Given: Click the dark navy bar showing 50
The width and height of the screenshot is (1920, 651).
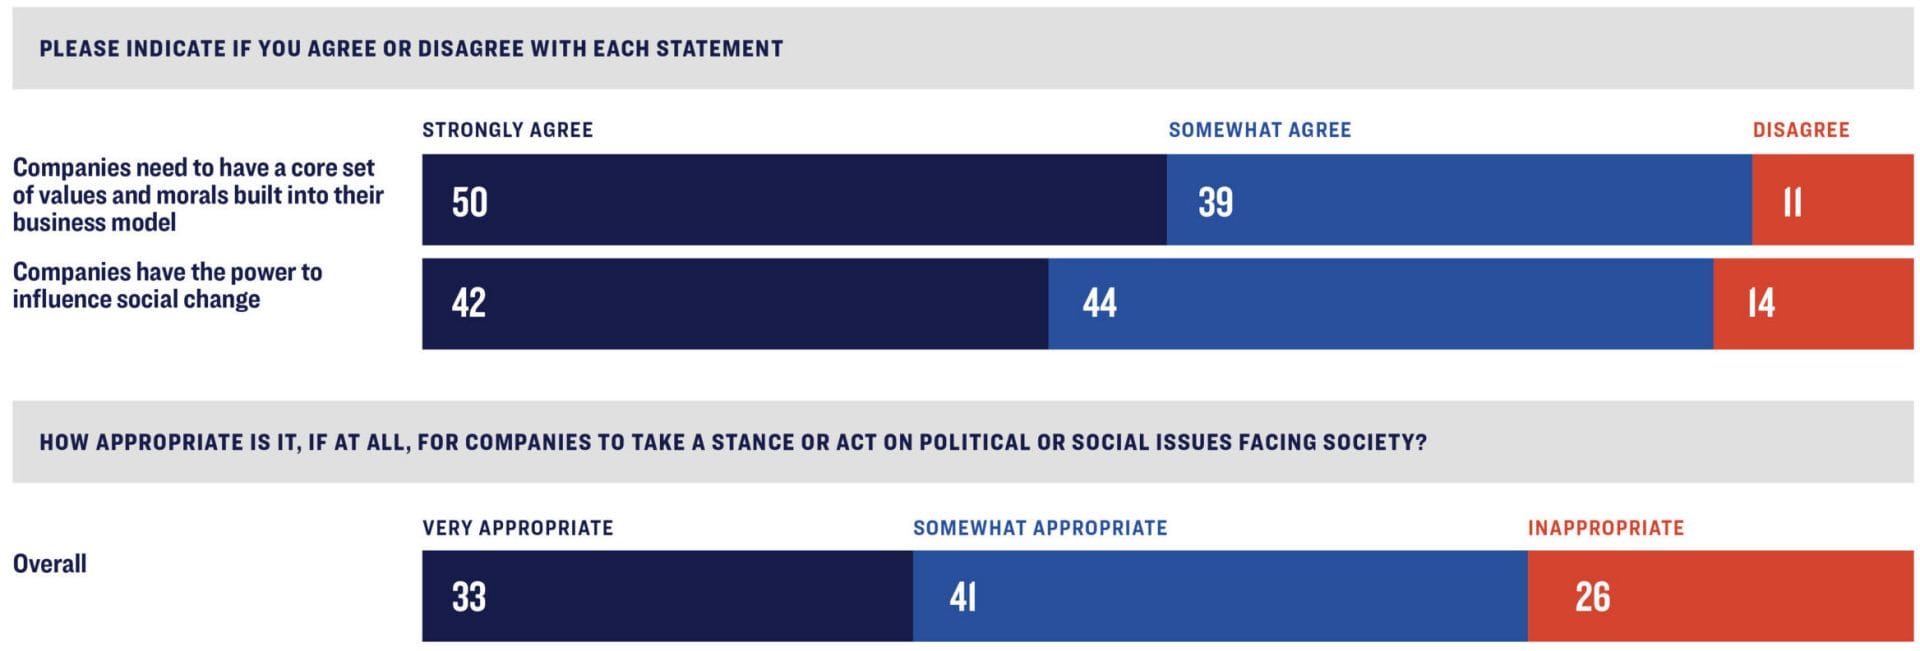Looking at the screenshot, I should pyautogui.click(x=794, y=200).
